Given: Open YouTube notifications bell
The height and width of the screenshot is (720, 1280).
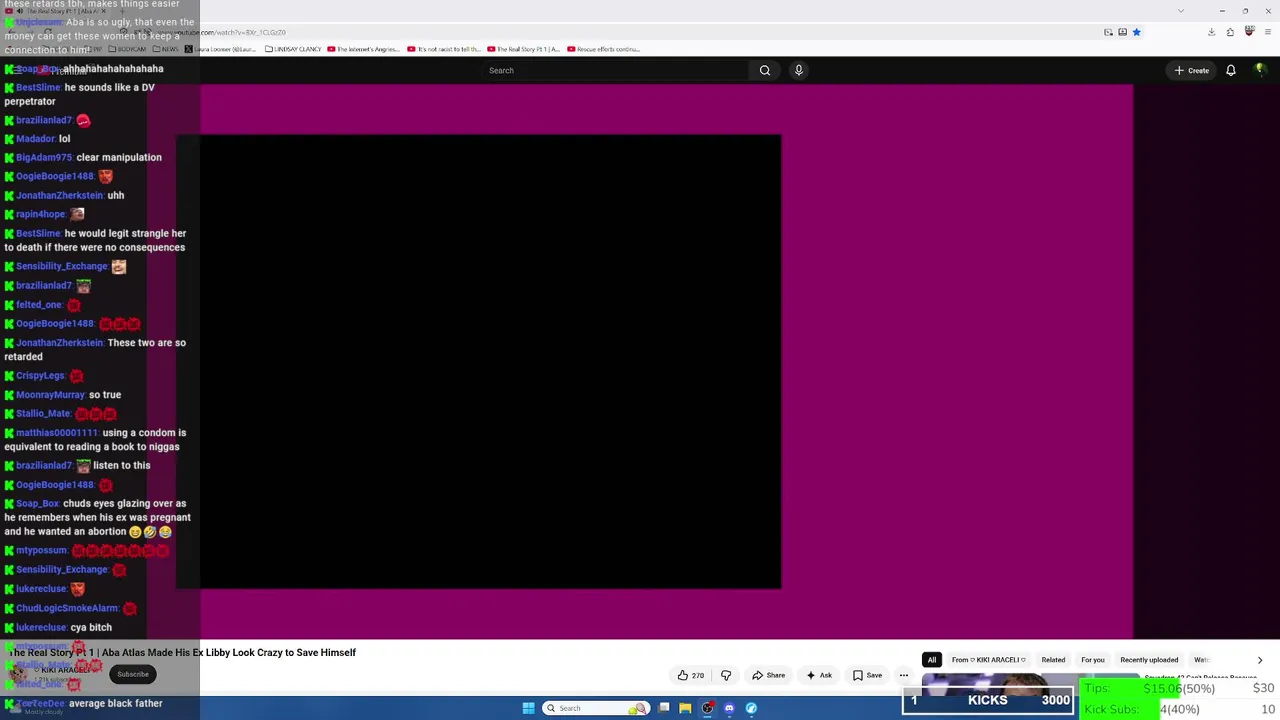Looking at the screenshot, I should [1231, 70].
